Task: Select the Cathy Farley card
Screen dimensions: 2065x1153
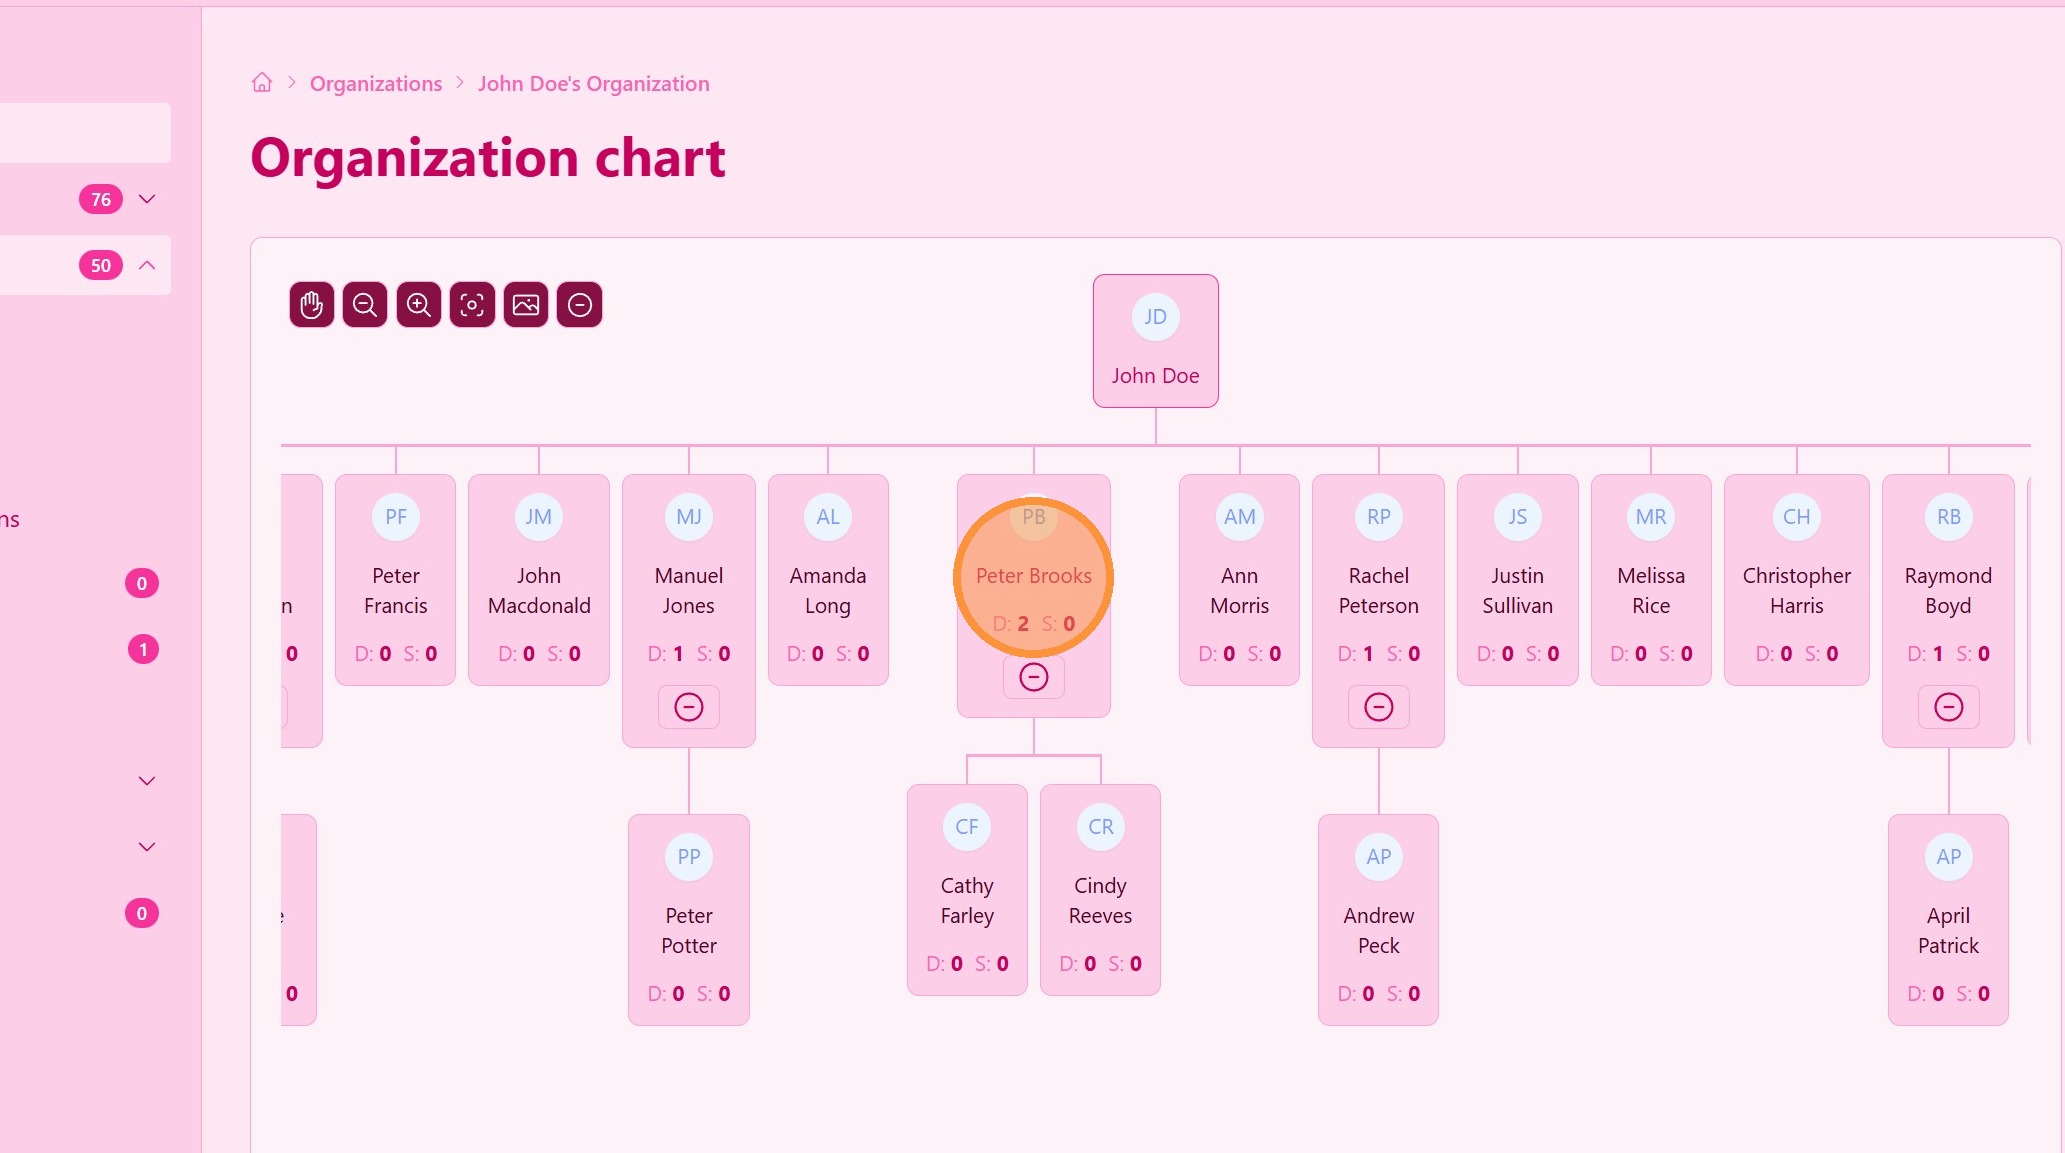Action: (x=967, y=889)
